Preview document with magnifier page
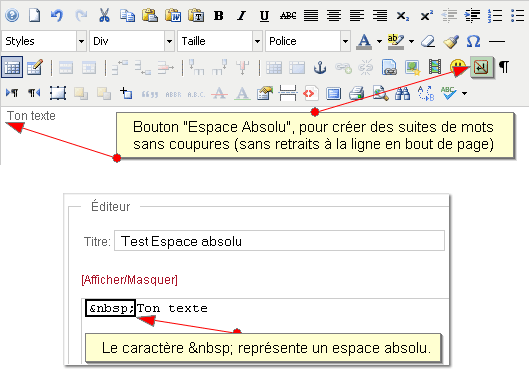The image size is (529, 376). click(x=380, y=93)
